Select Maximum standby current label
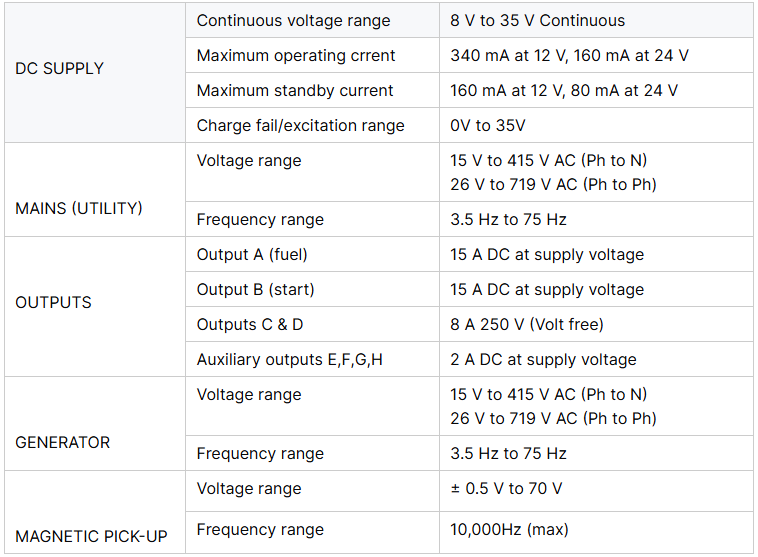Viewport: 758px width, 557px height. pyautogui.click(x=295, y=90)
